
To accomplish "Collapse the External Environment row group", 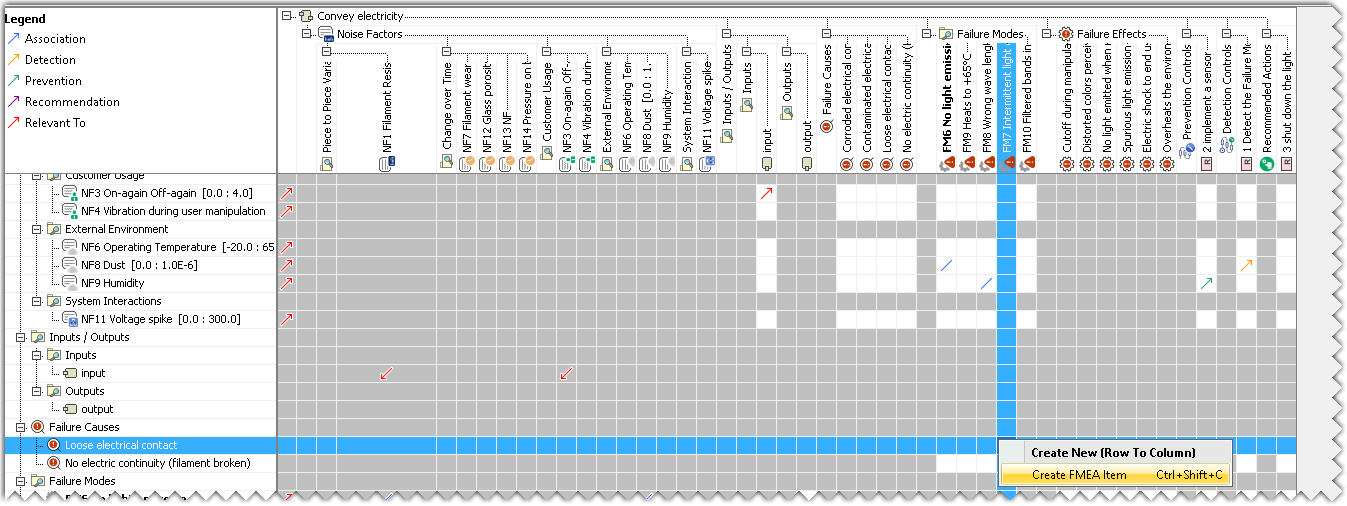I will [x=37, y=229].
